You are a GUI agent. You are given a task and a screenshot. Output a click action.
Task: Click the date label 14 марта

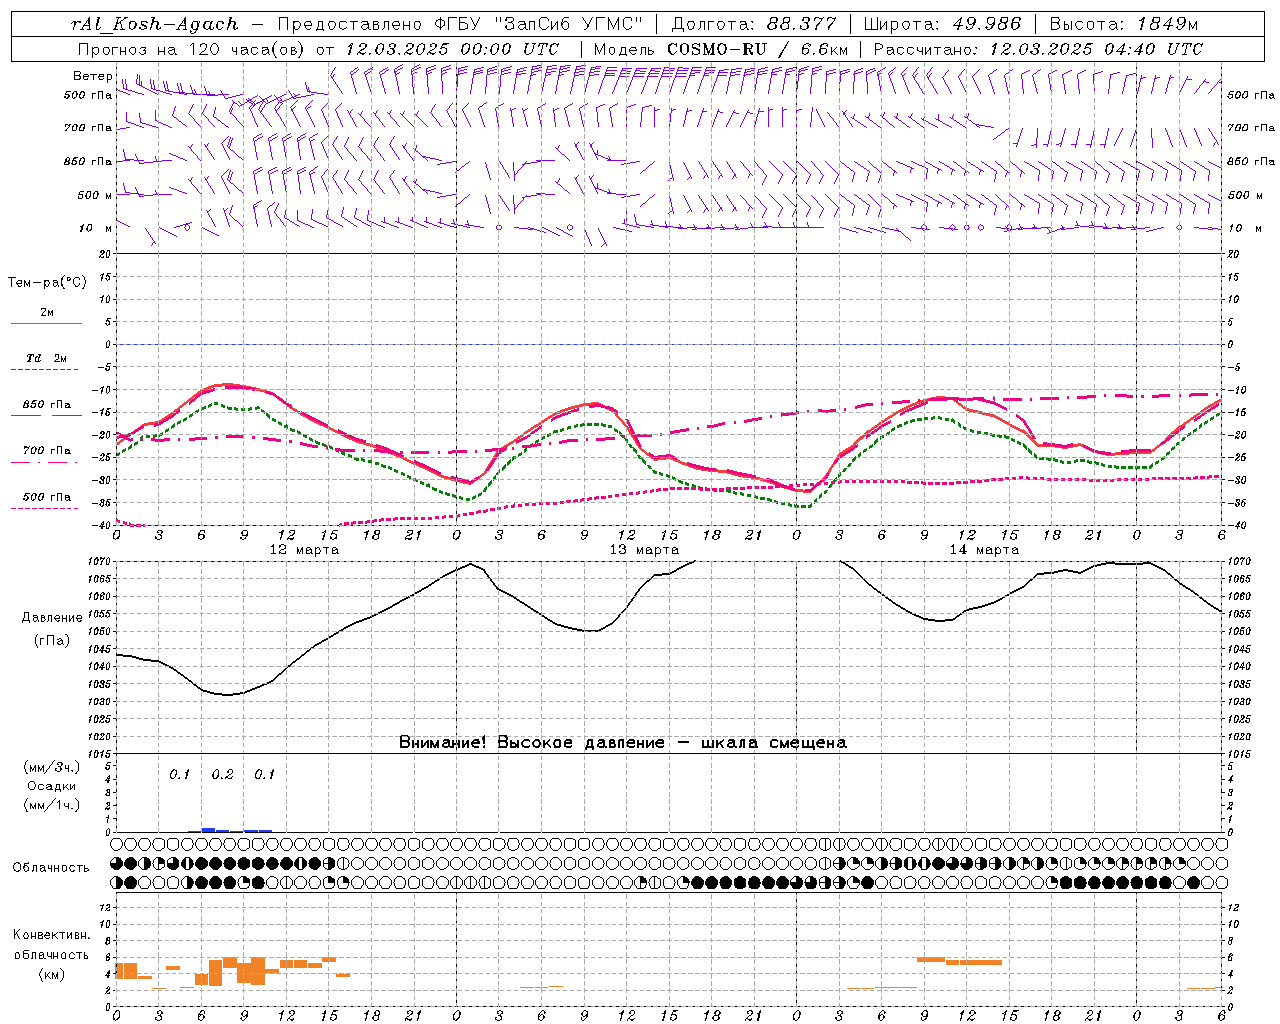(x=985, y=550)
